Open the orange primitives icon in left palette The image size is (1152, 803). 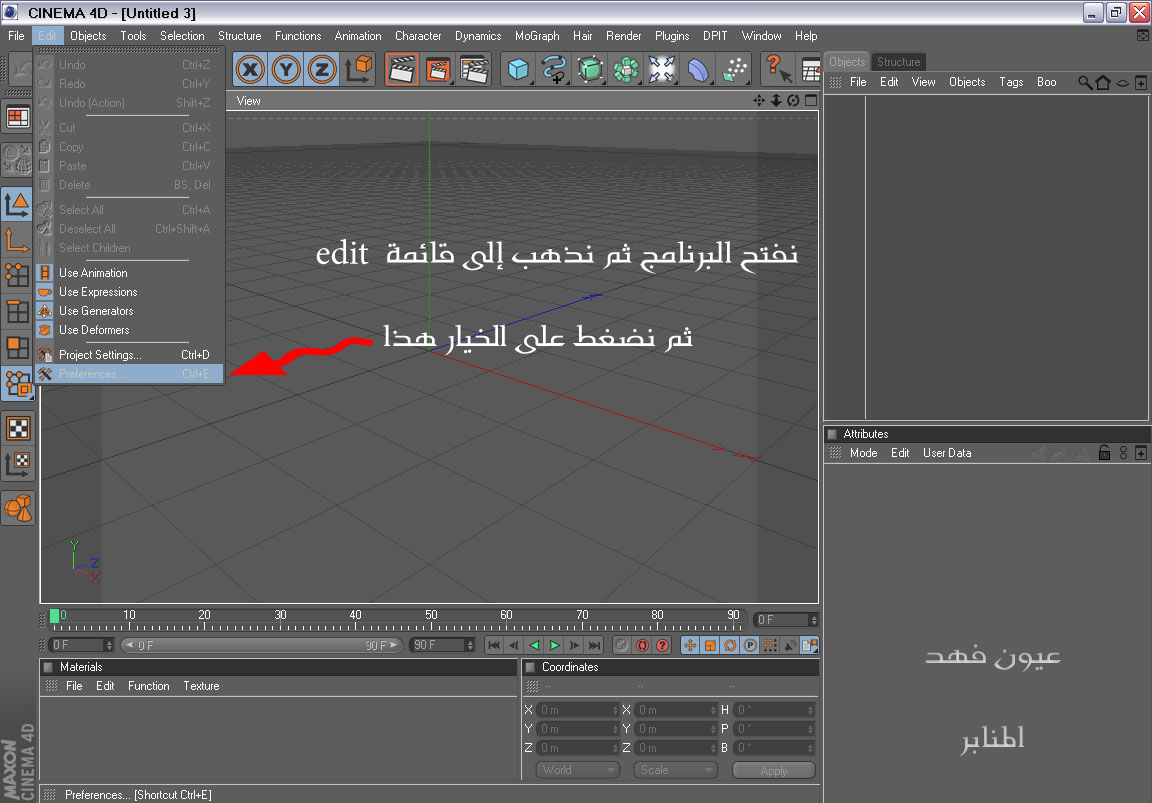coord(18,508)
